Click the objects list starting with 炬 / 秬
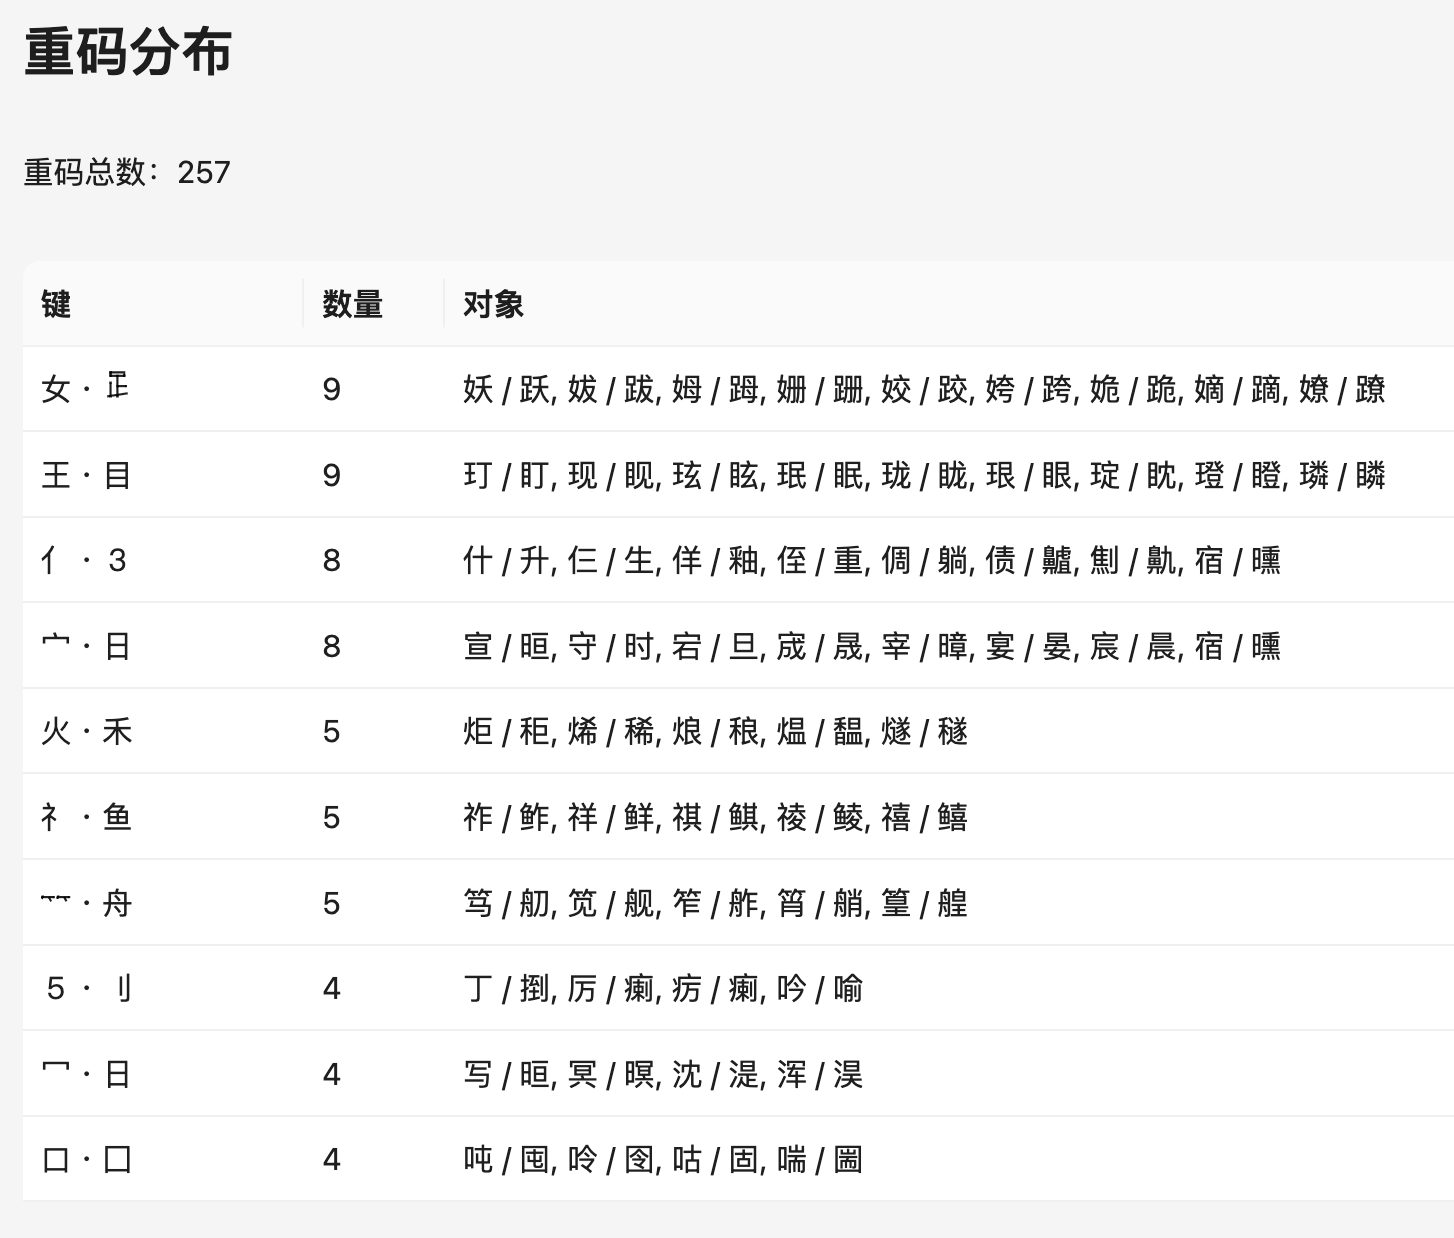 pyautogui.click(x=715, y=732)
